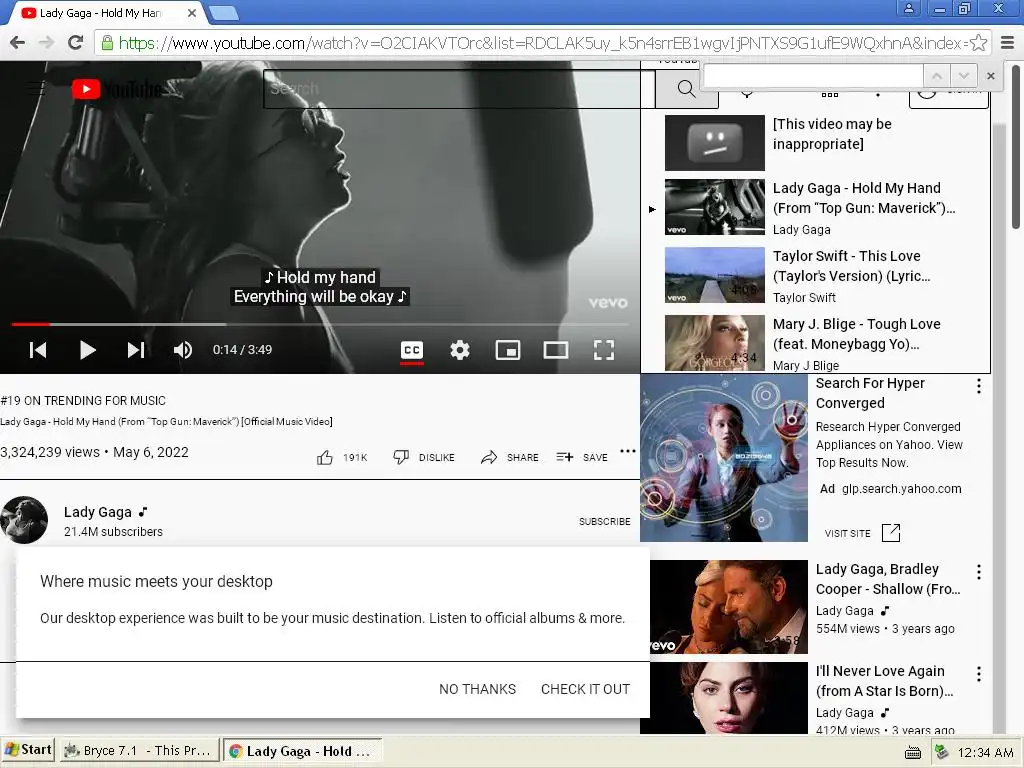This screenshot has height=768, width=1024.
Task: Click the network tray icon
Action: point(940,752)
